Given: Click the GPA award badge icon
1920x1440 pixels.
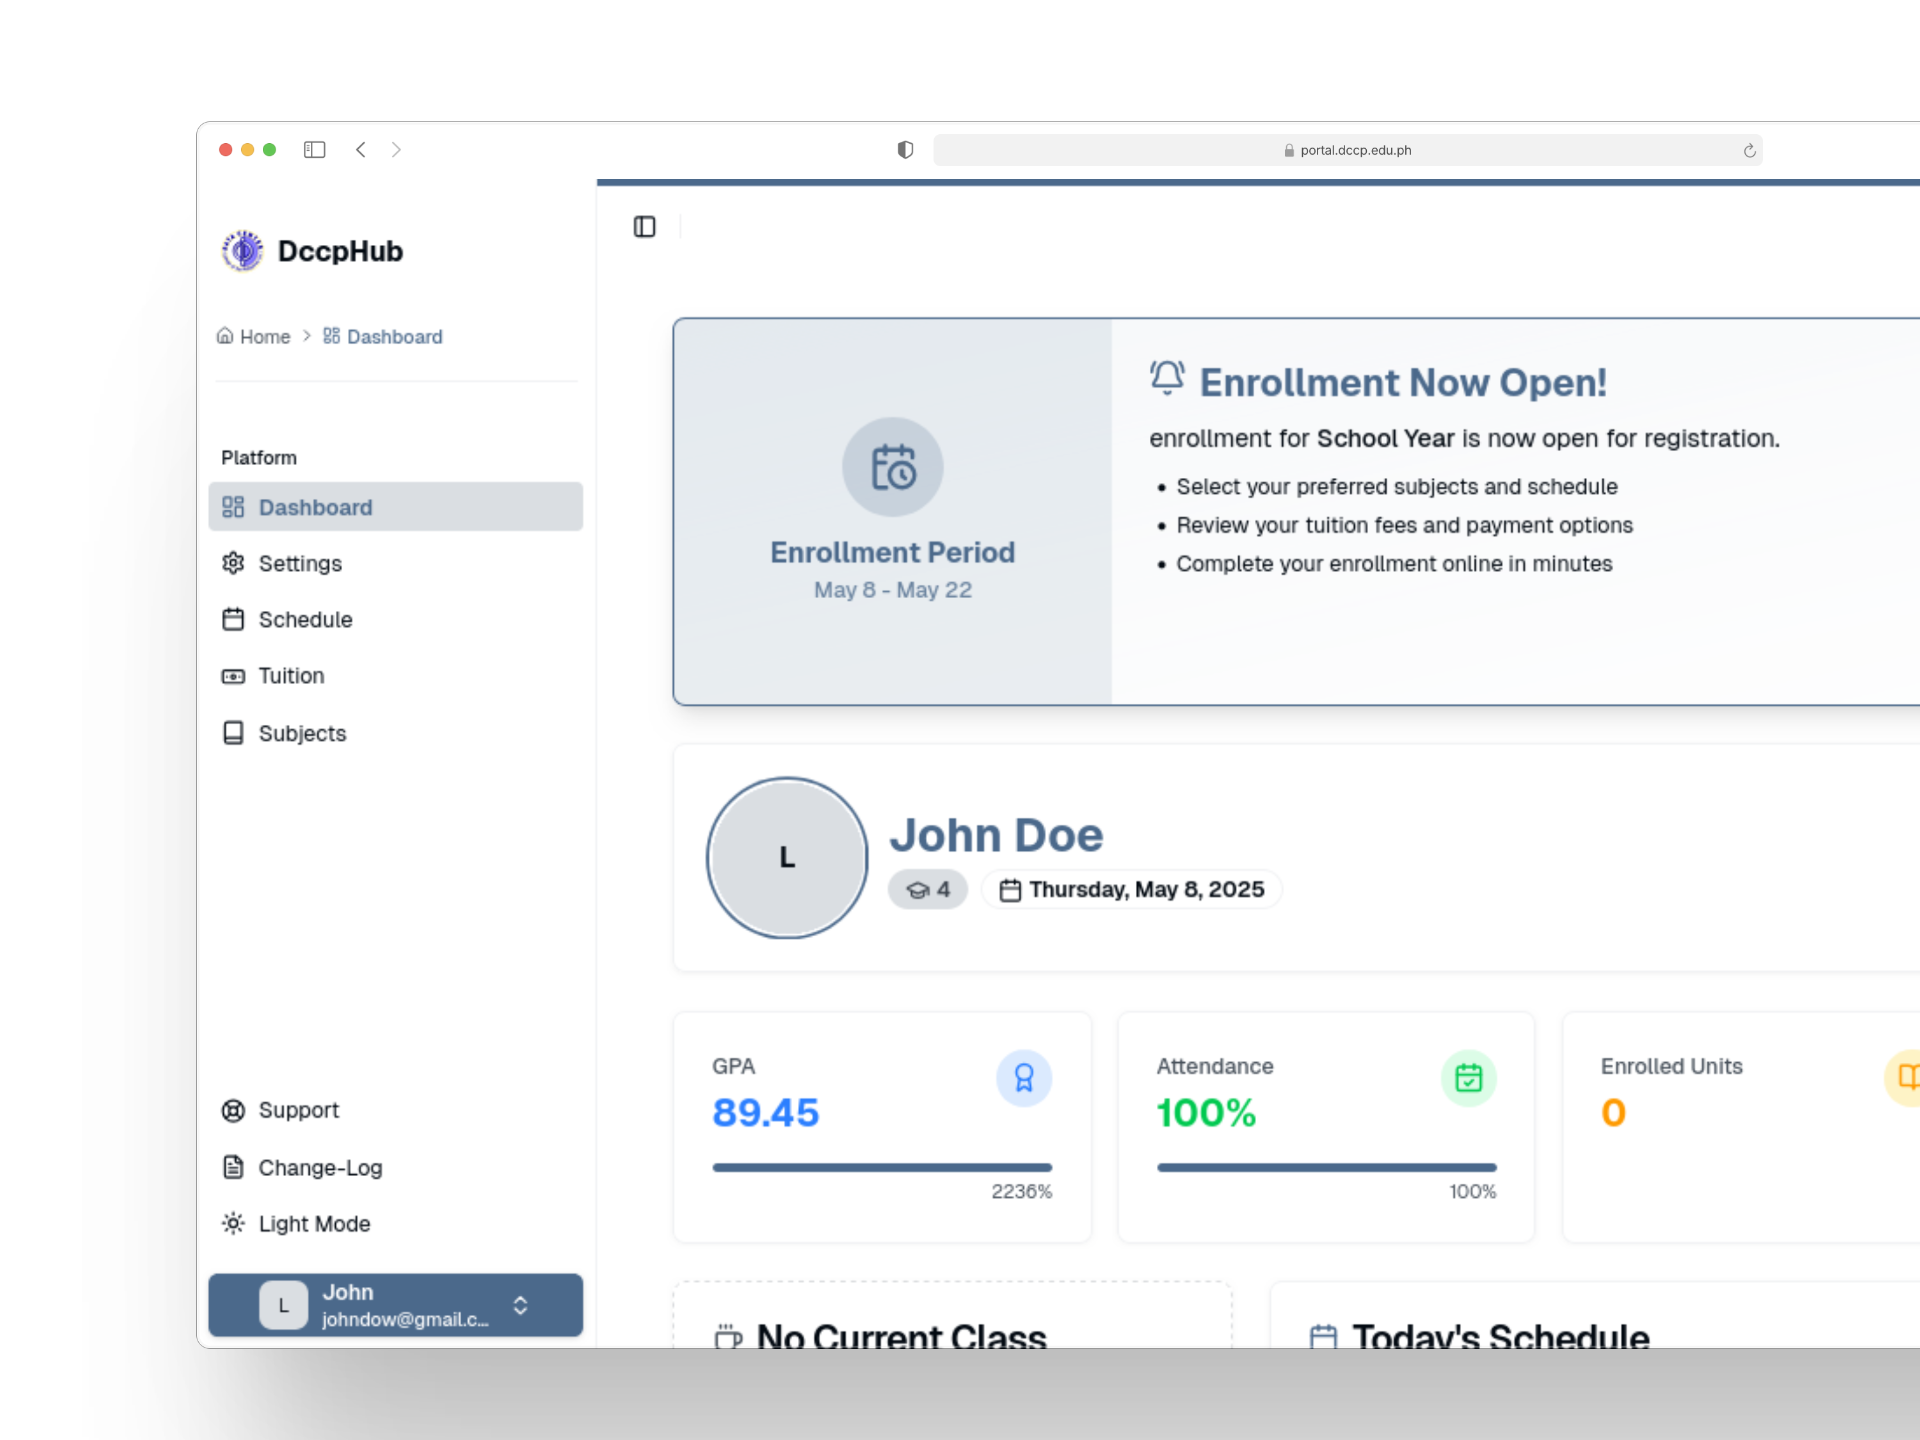Looking at the screenshot, I should [1024, 1078].
